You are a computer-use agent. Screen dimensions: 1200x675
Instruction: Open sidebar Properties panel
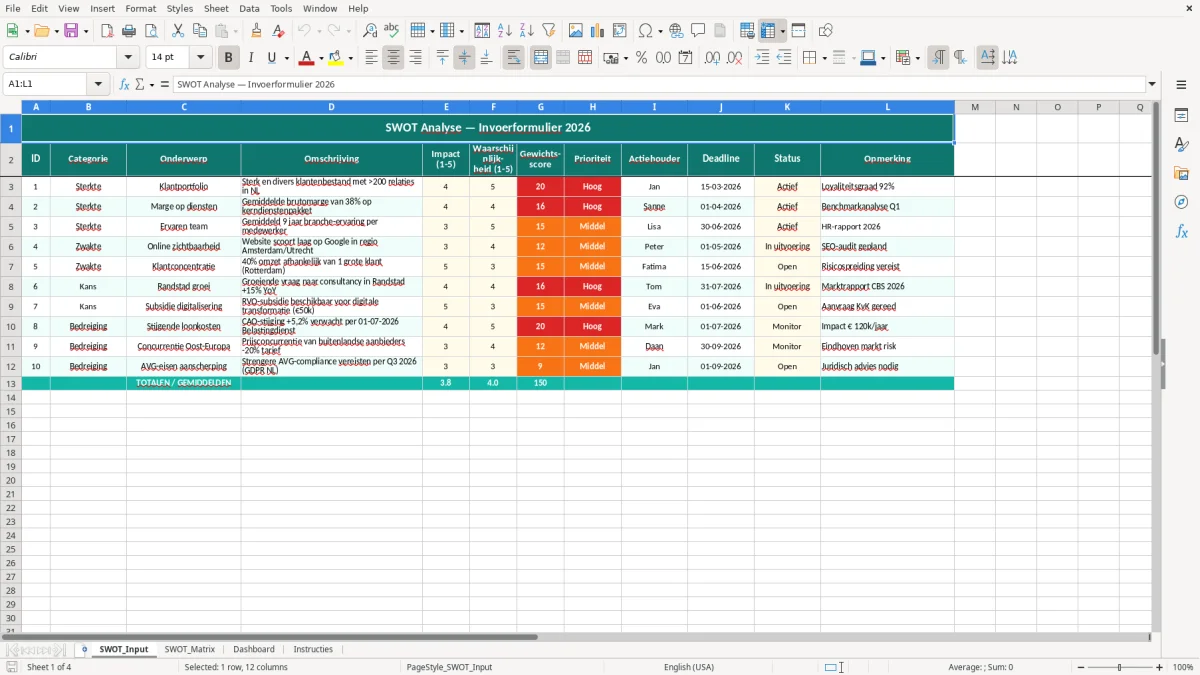tap(1181, 115)
